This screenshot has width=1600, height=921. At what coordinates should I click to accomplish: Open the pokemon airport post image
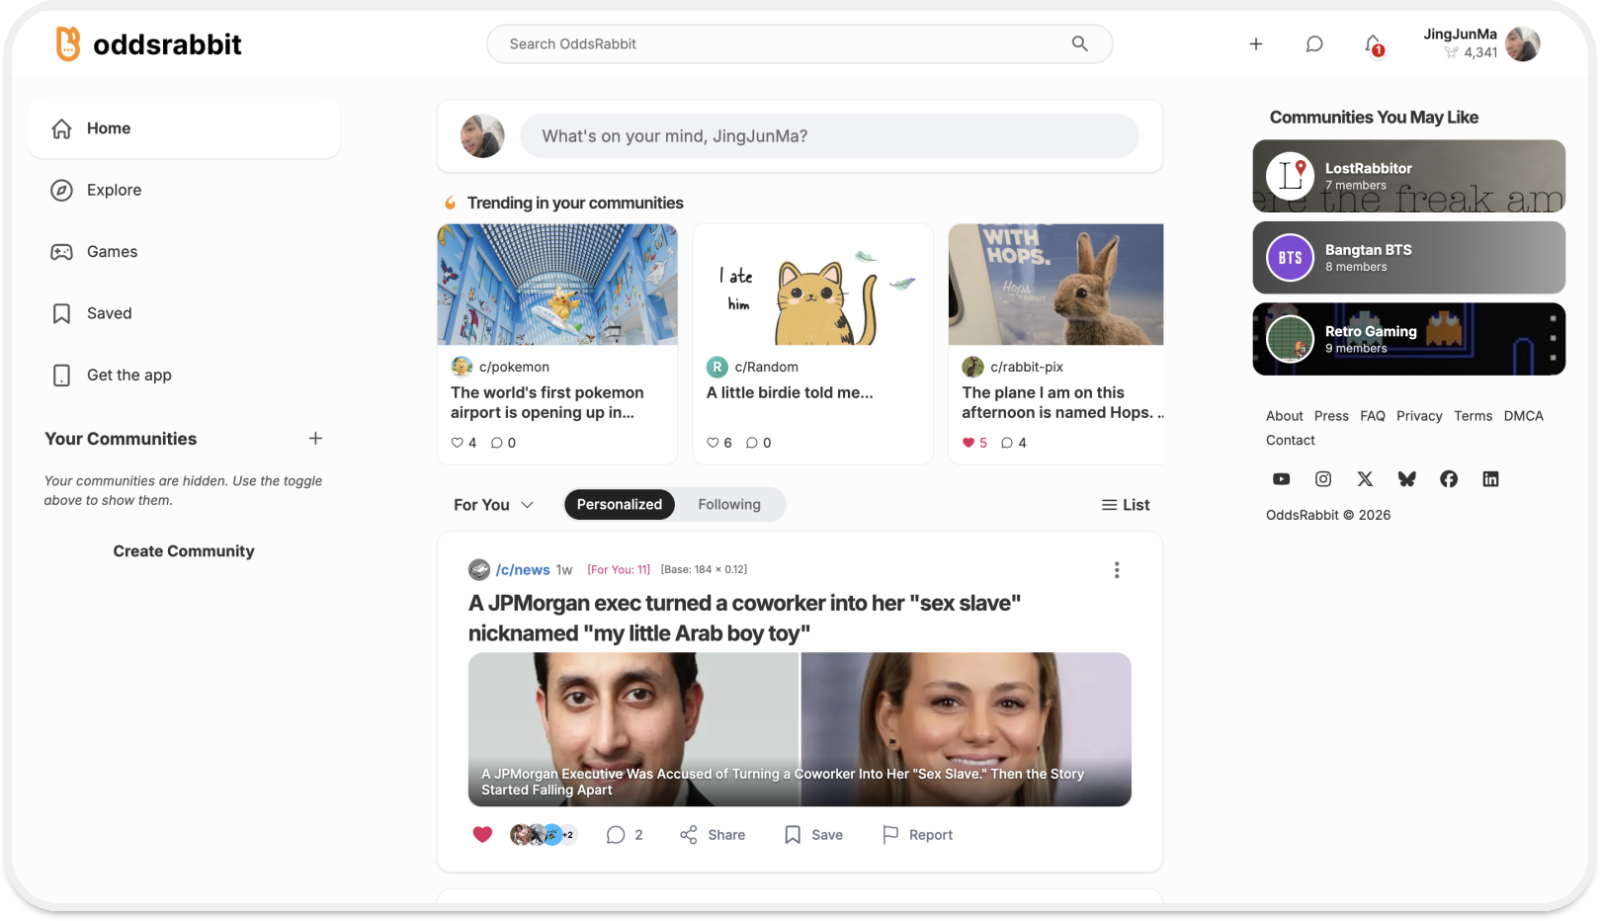(x=557, y=284)
